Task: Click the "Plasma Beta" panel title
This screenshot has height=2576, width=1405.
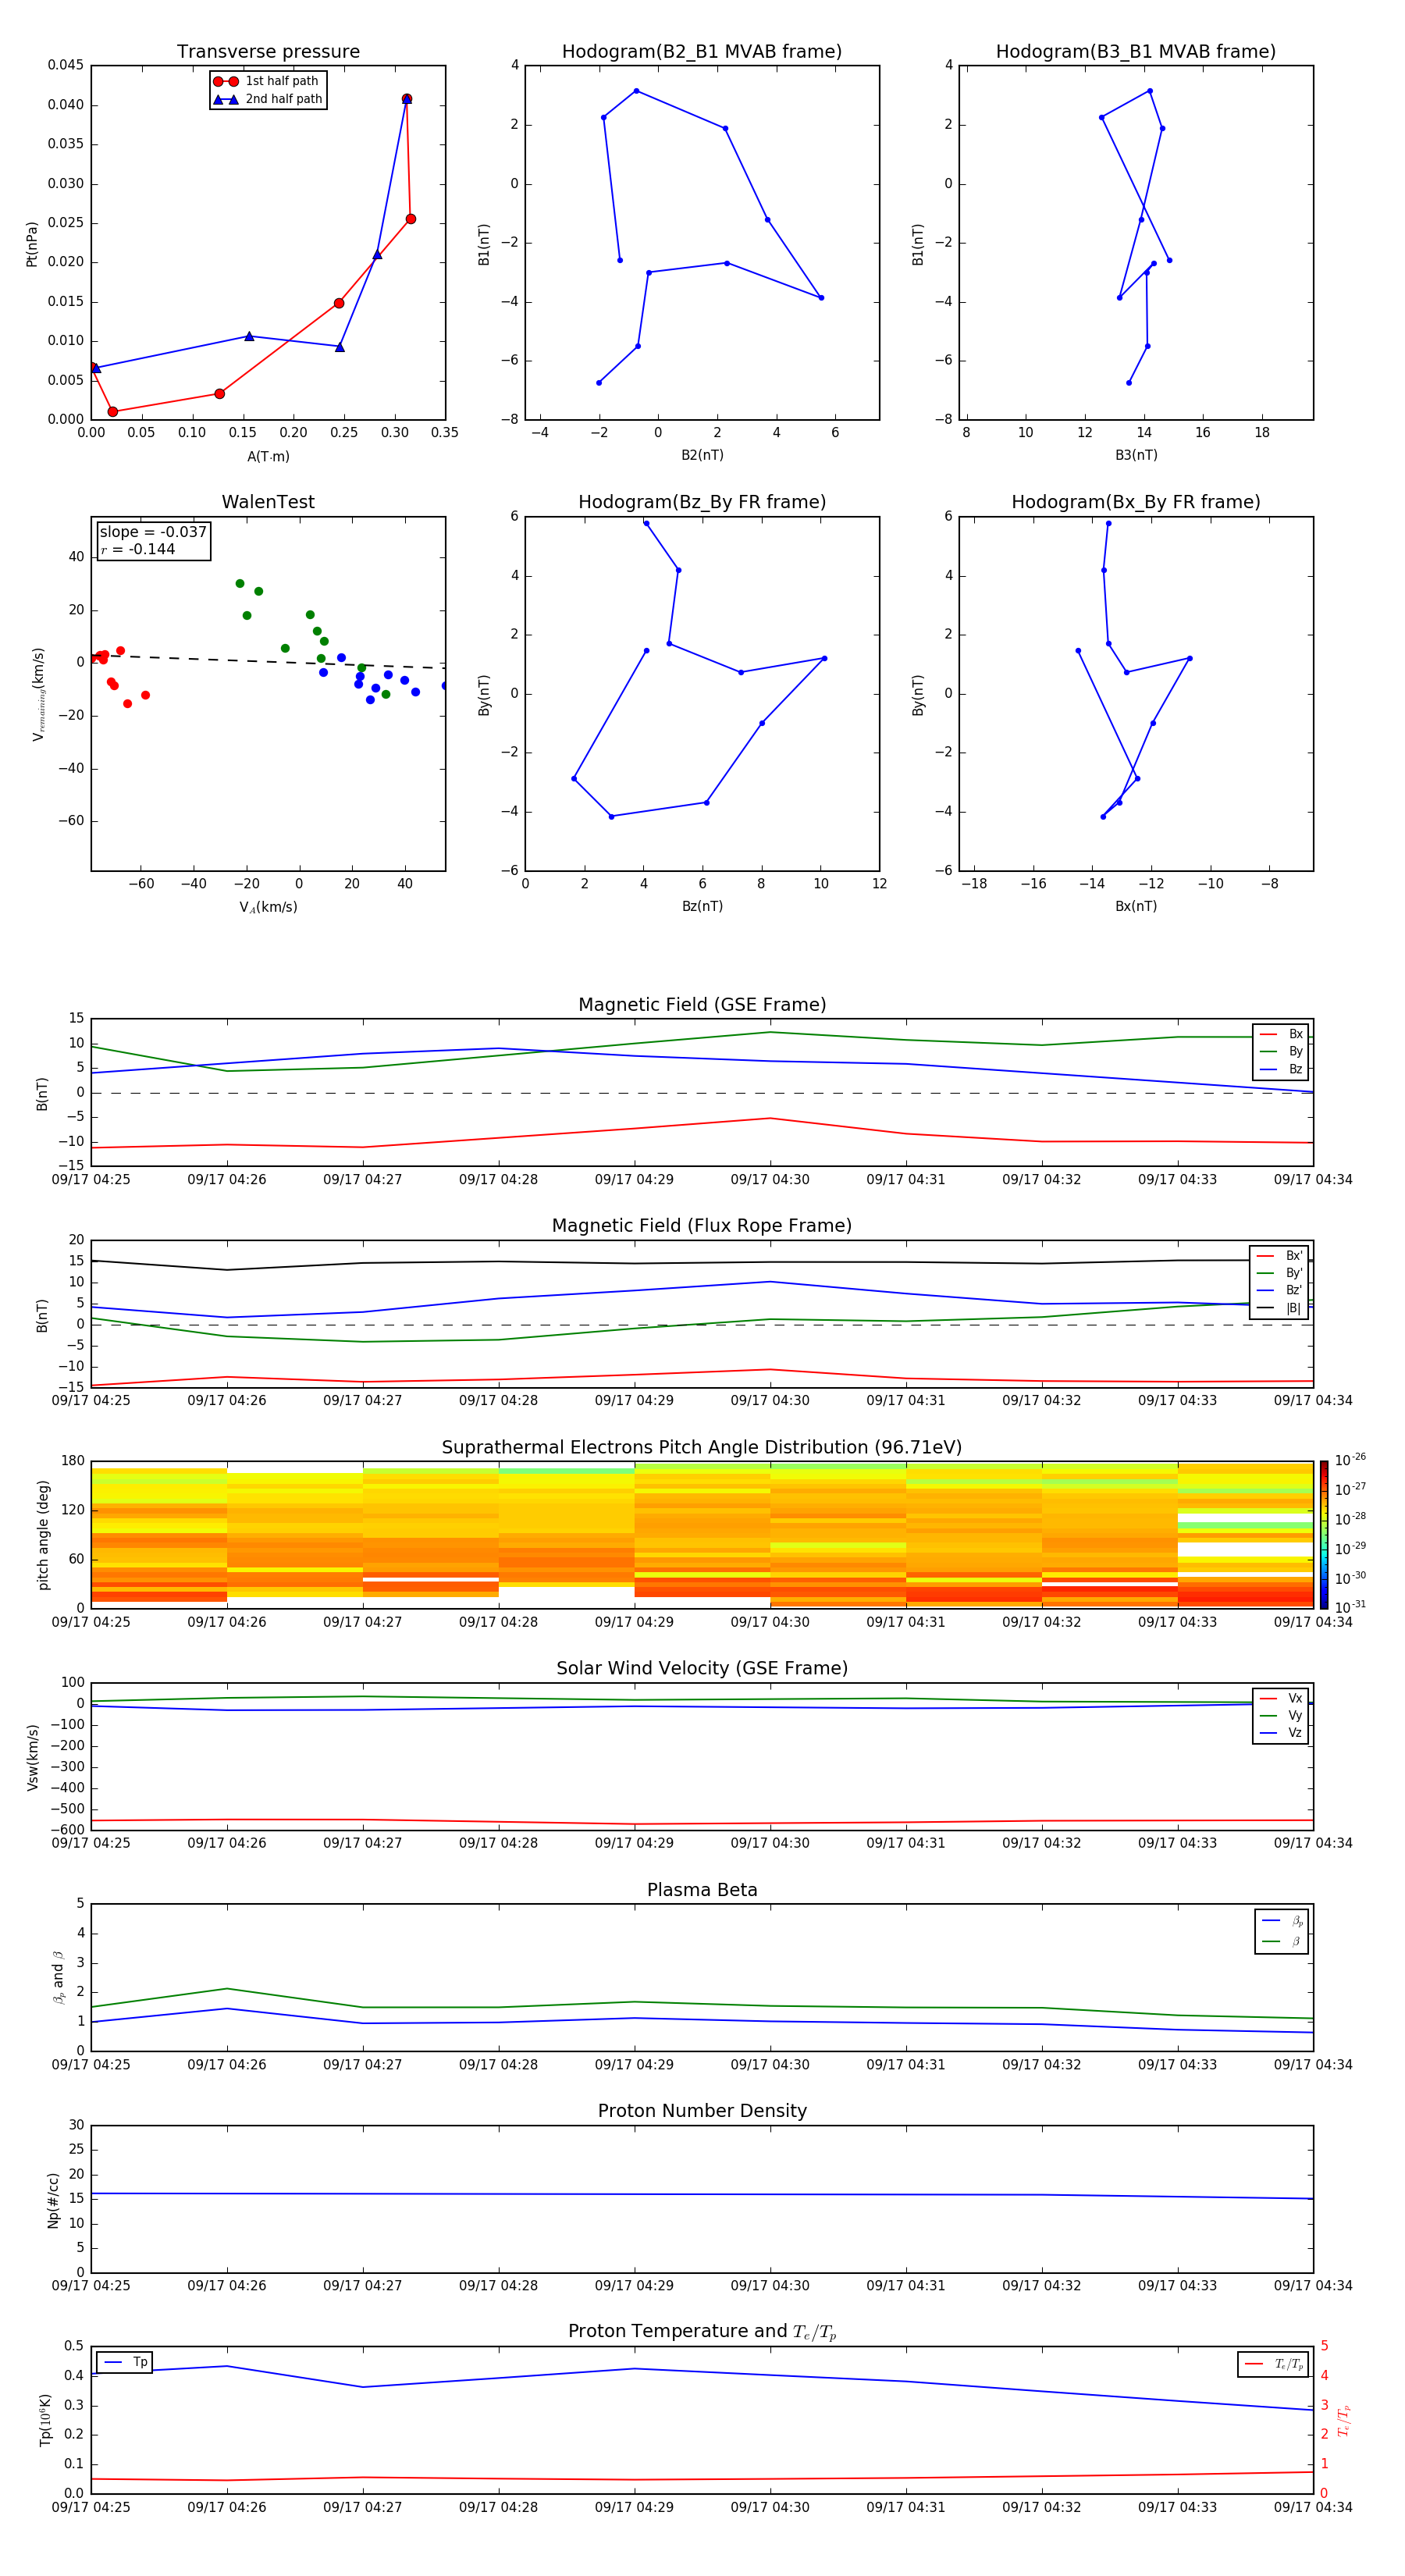Action: tap(702, 1890)
